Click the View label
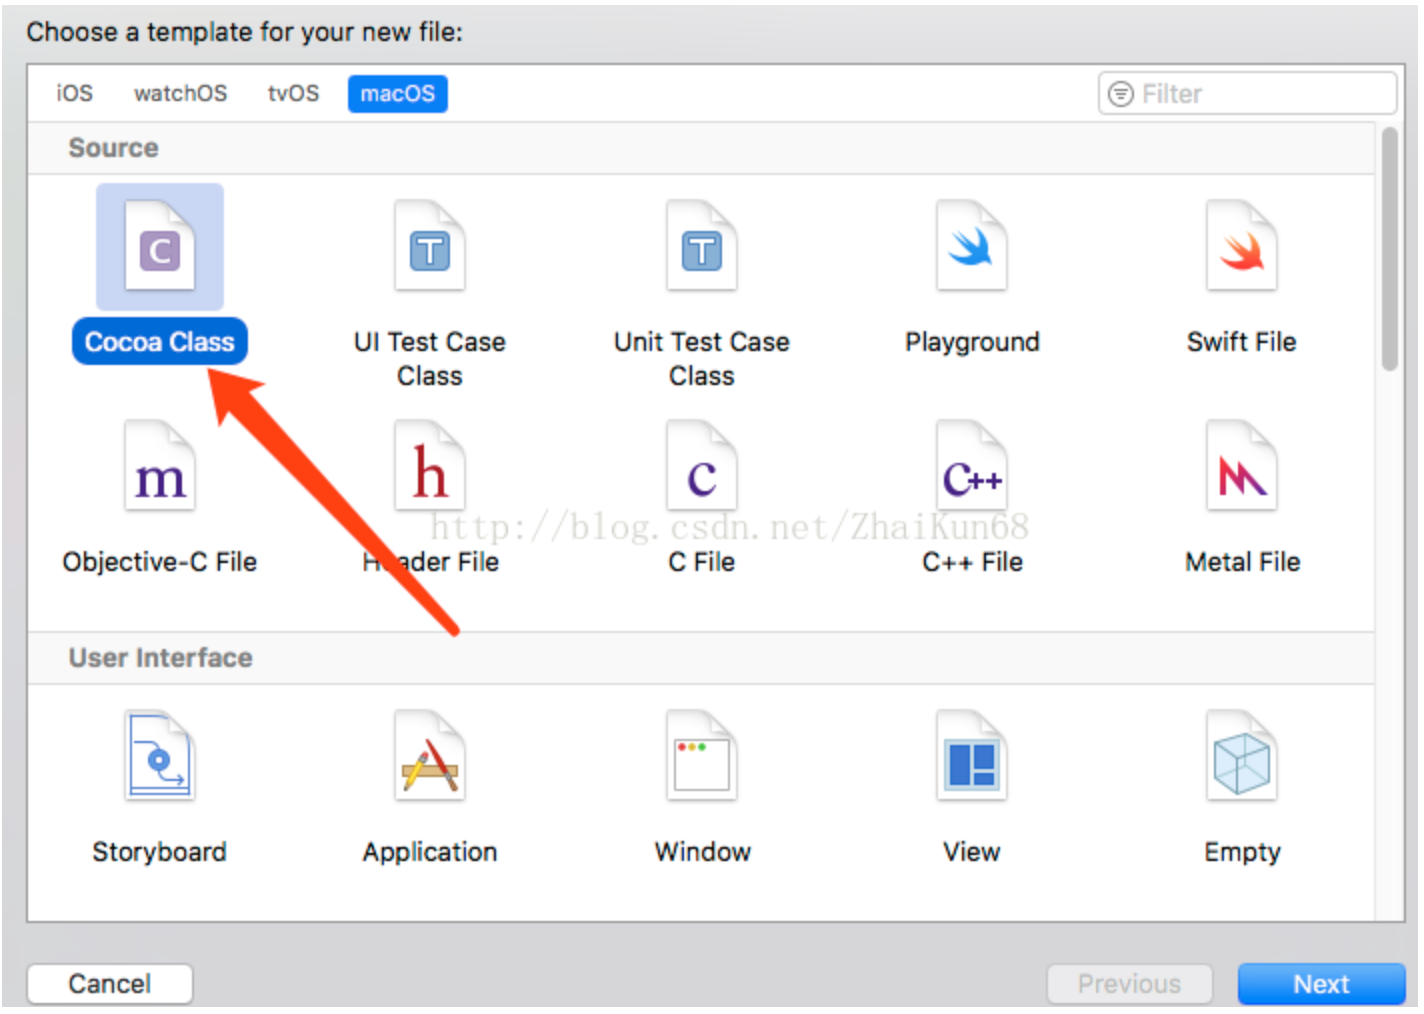 (x=972, y=852)
